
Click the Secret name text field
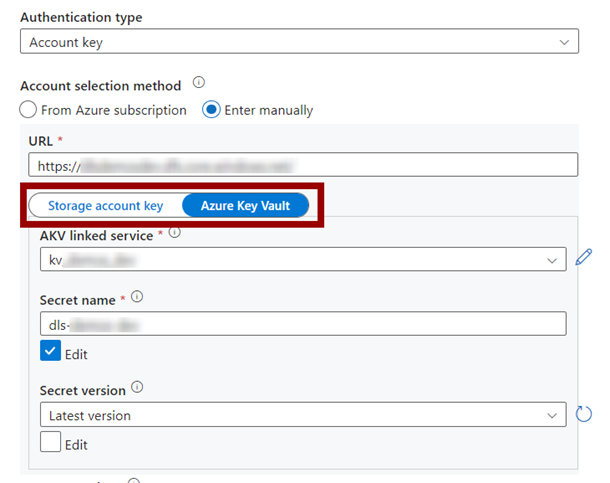[303, 324]
